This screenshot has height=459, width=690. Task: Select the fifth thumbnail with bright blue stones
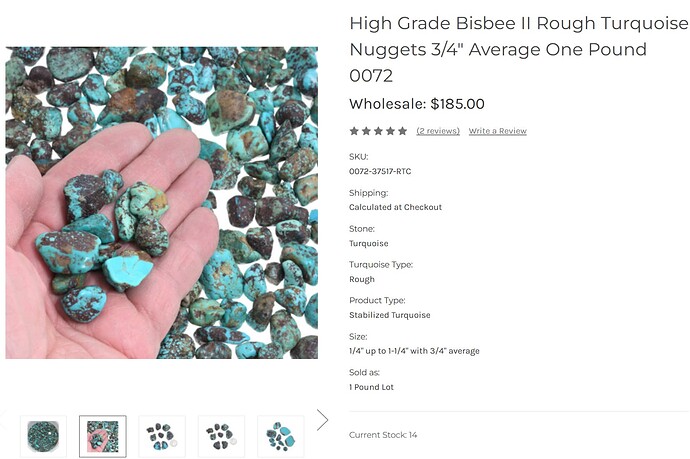click(x=280, y=436)
